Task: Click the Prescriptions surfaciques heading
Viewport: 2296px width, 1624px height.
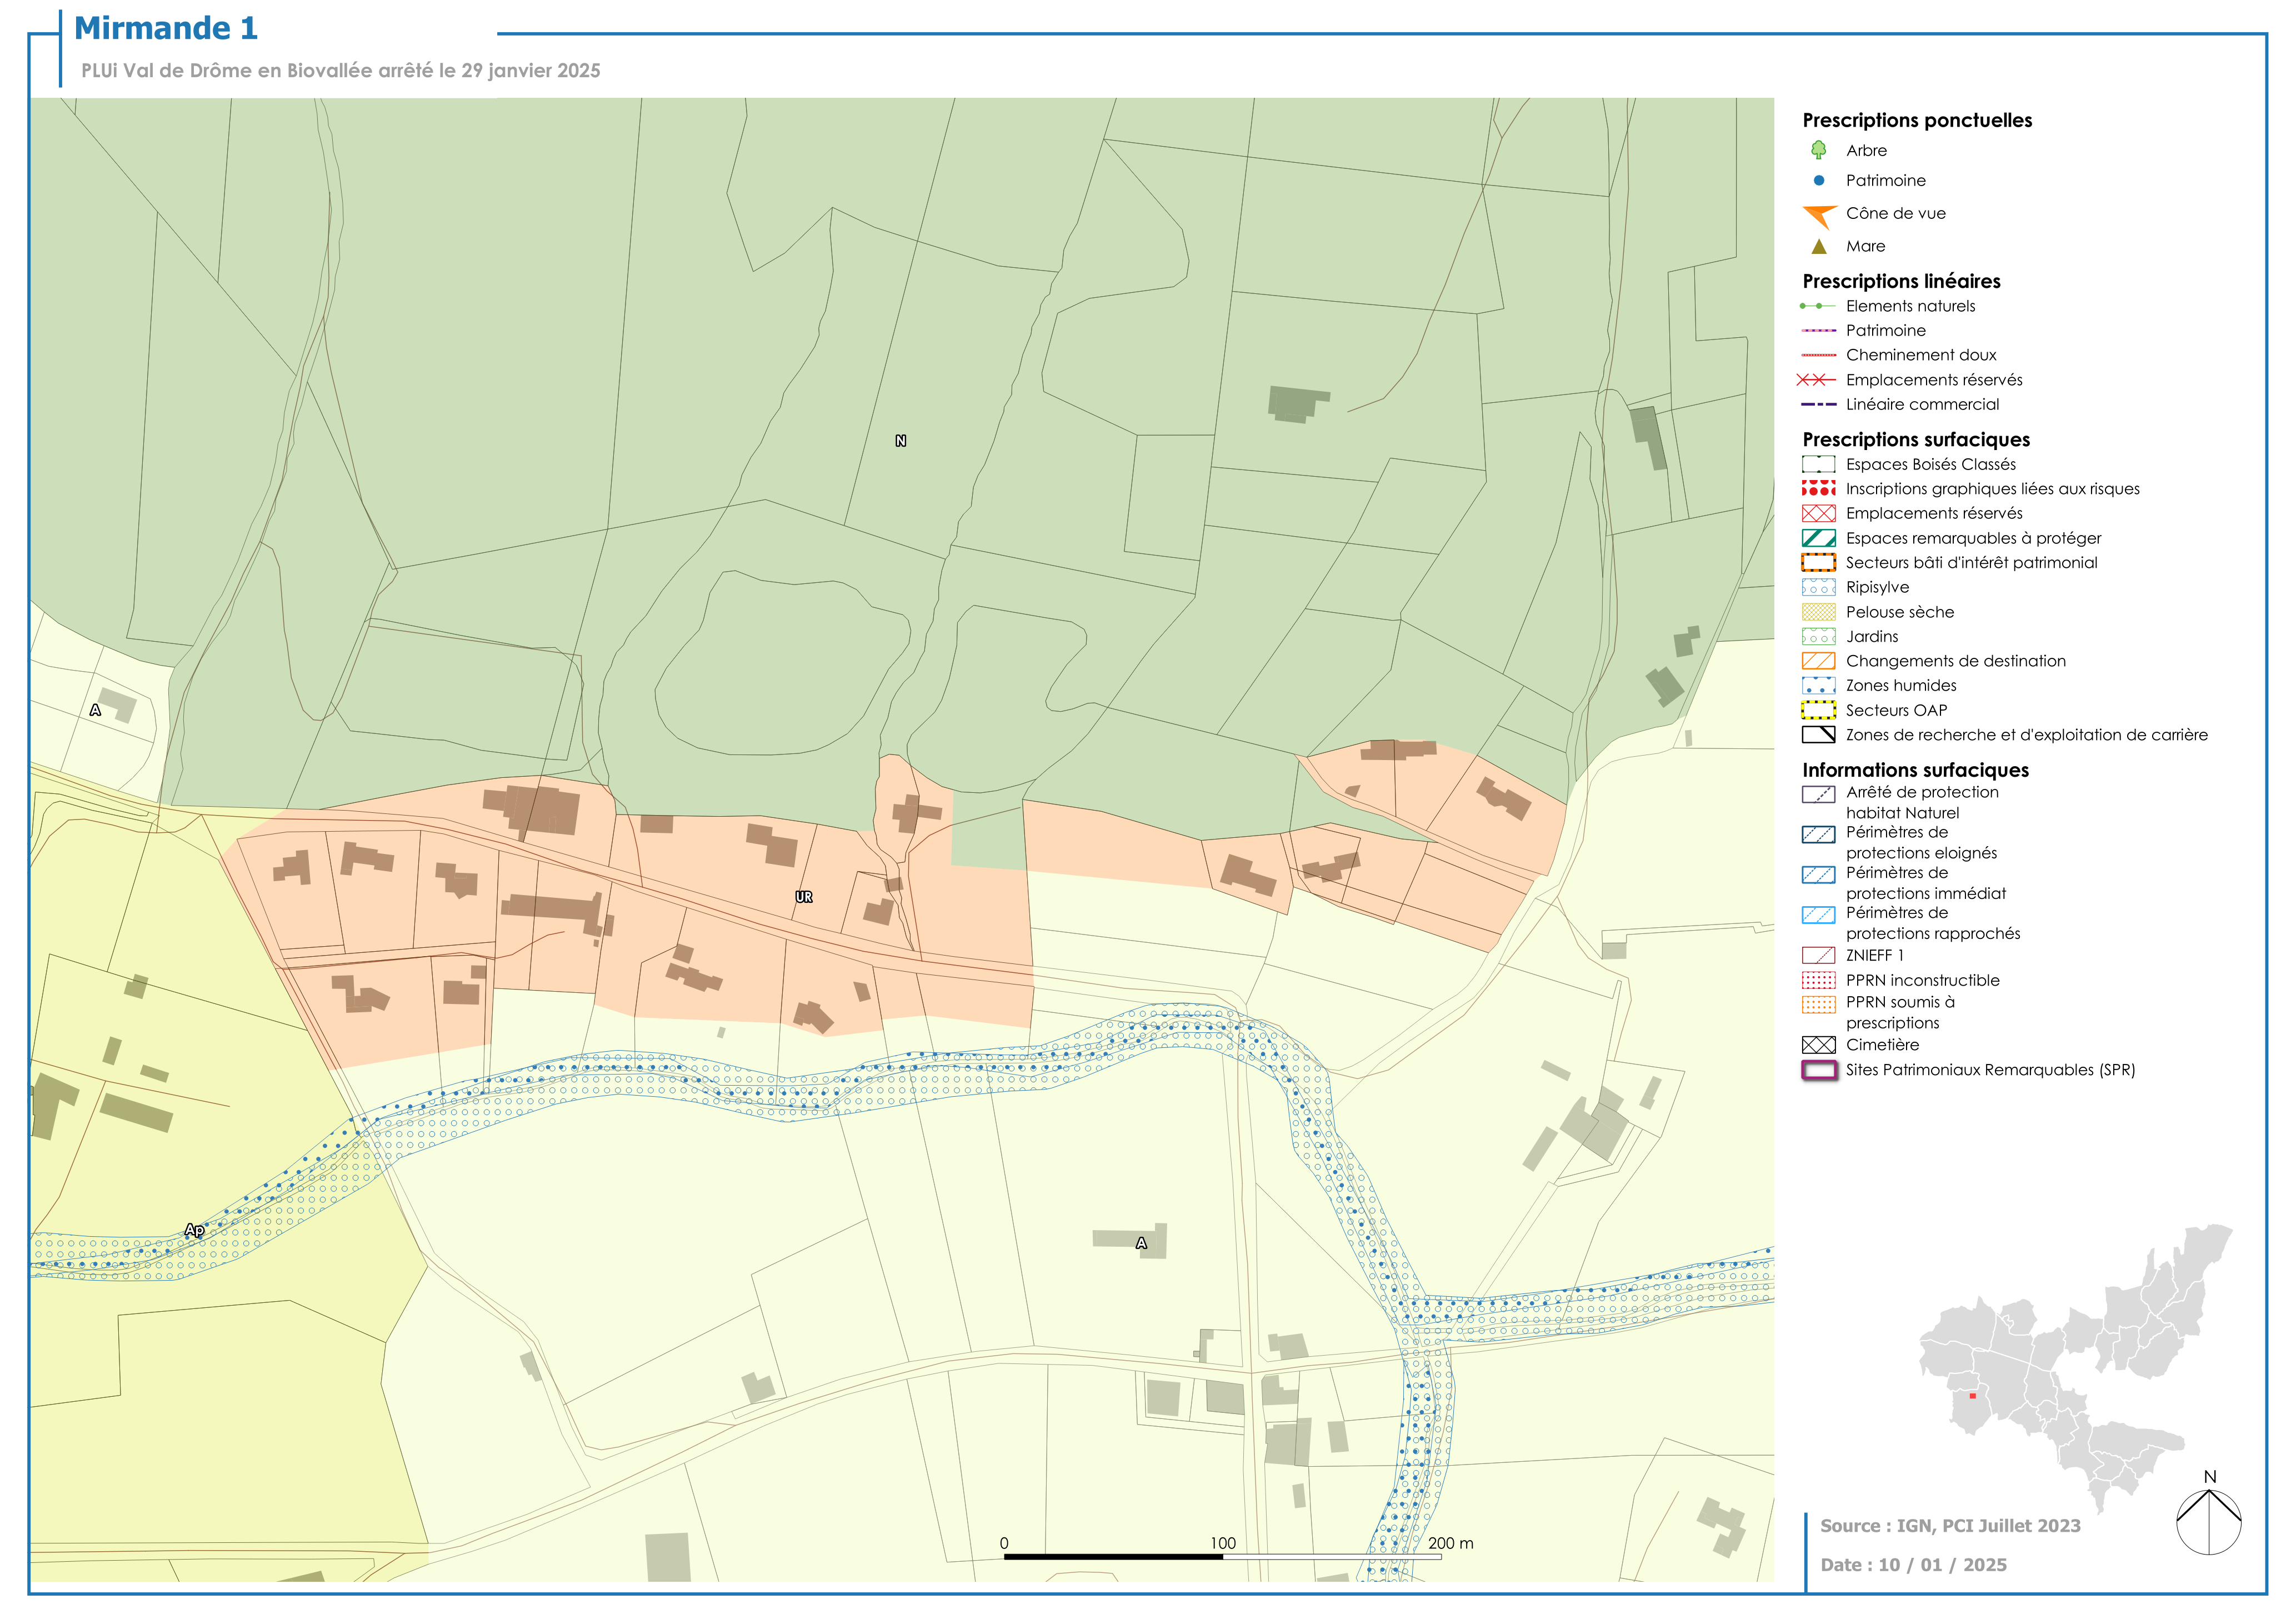Action: point(1916,439)
